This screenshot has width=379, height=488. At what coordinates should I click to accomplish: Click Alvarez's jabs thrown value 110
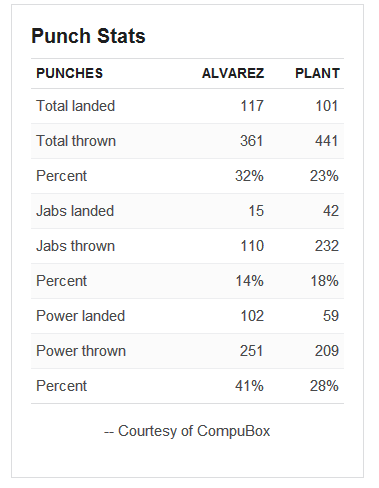[252, 246]
